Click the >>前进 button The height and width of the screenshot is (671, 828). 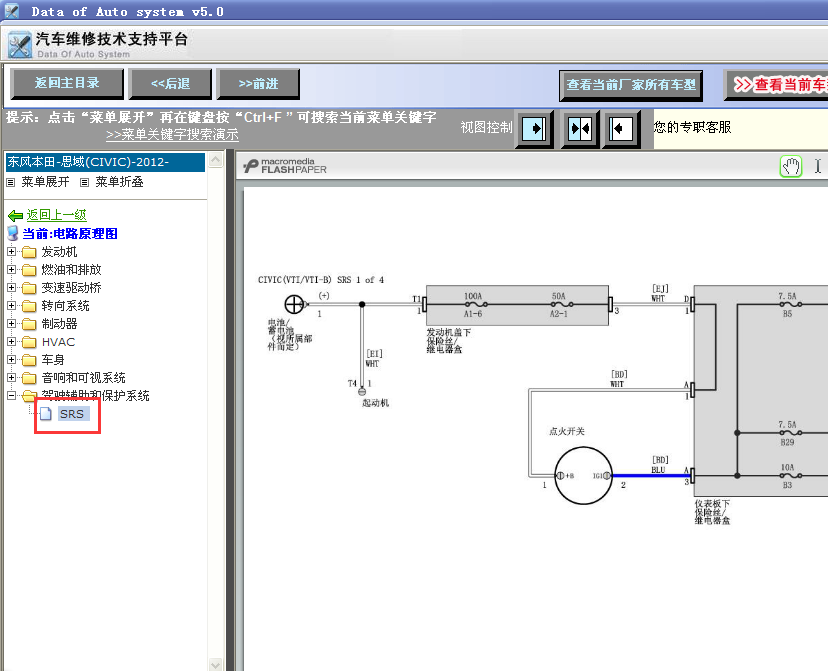258,83
